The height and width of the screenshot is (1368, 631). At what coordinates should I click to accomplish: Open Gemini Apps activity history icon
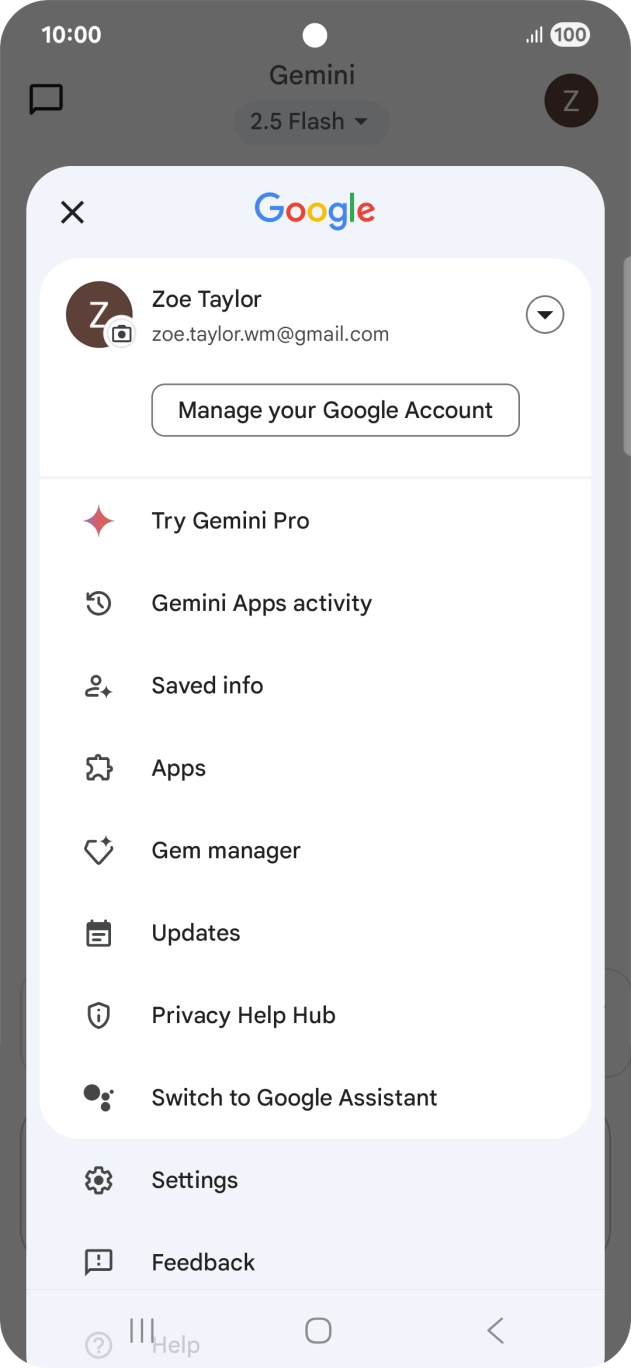coord(98,603)
